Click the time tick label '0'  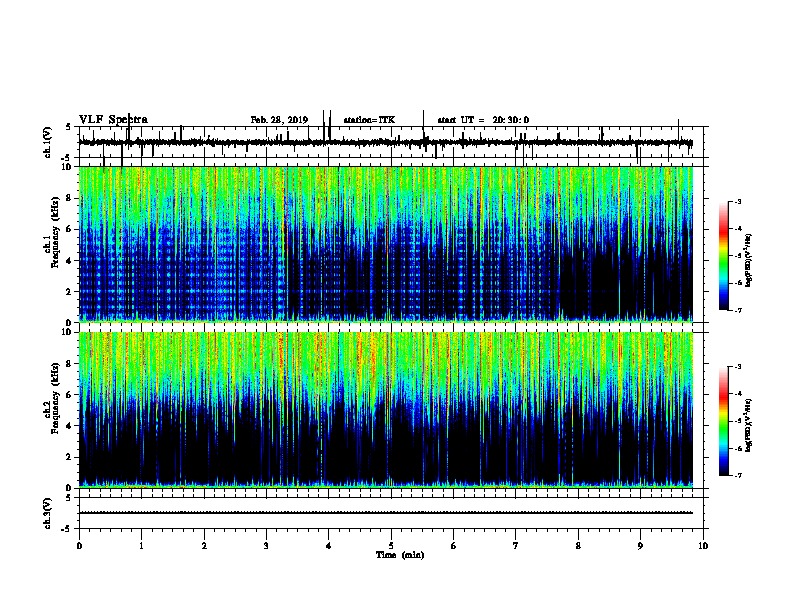click(79, 546)
